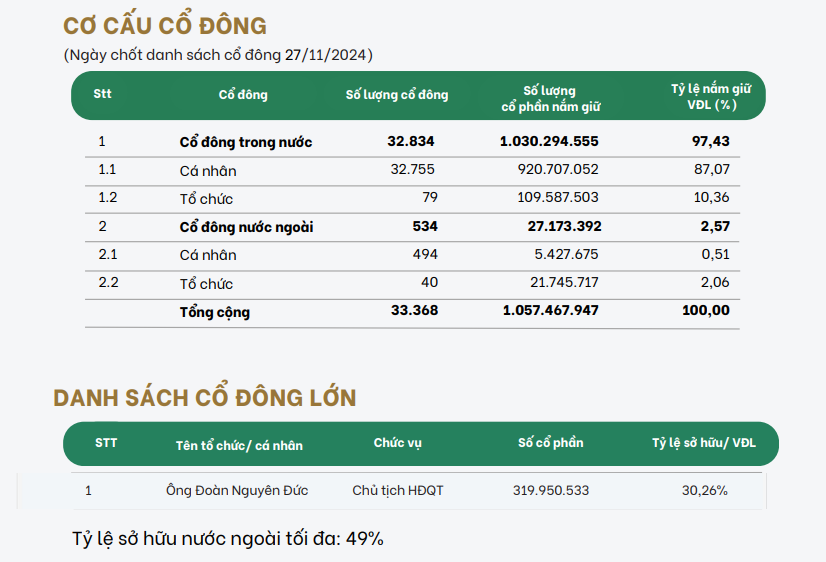Click the 'Tên tổ chức/ cá nhân' header
Image resolution: width=826 pixels, height=562 pixels.
(239, 445)
